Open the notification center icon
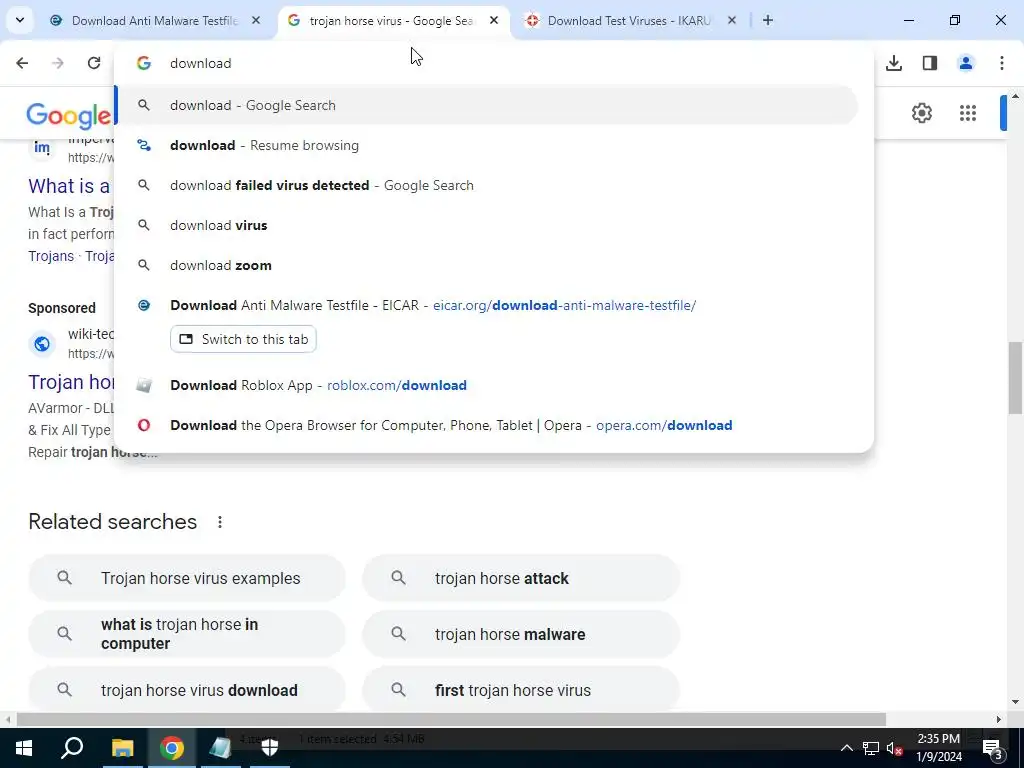Image resolution: width=1024 pixels, height=768 pixels. (x=993, y=748)
